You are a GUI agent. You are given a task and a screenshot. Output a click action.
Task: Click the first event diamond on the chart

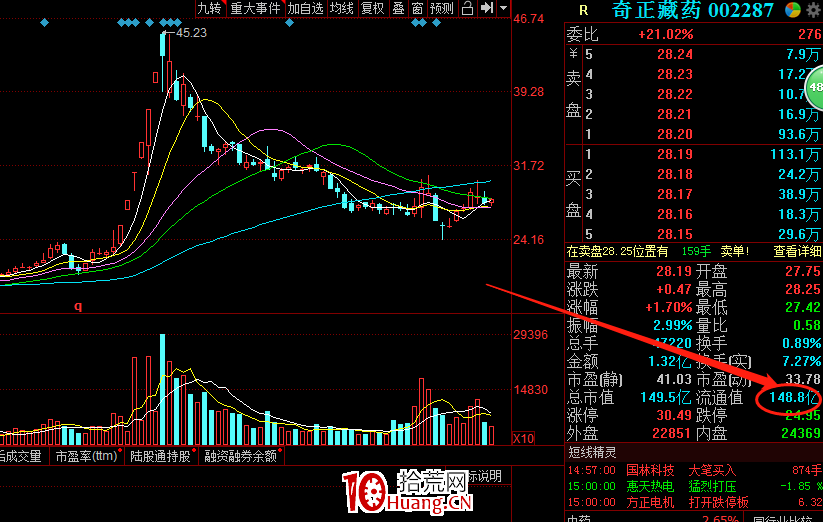[x=45, y=23]
